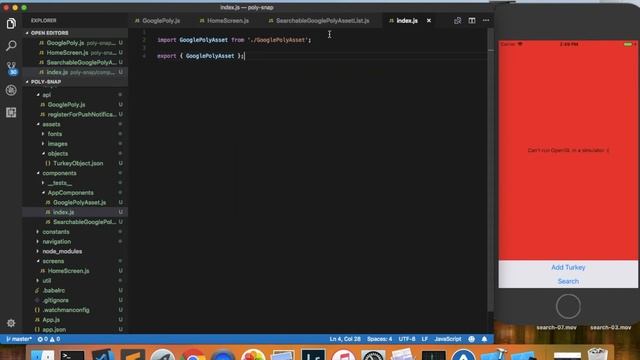Click the Split Editor icon
The width and height of the screenshot is (640, 360).
[x=472, y=20]
